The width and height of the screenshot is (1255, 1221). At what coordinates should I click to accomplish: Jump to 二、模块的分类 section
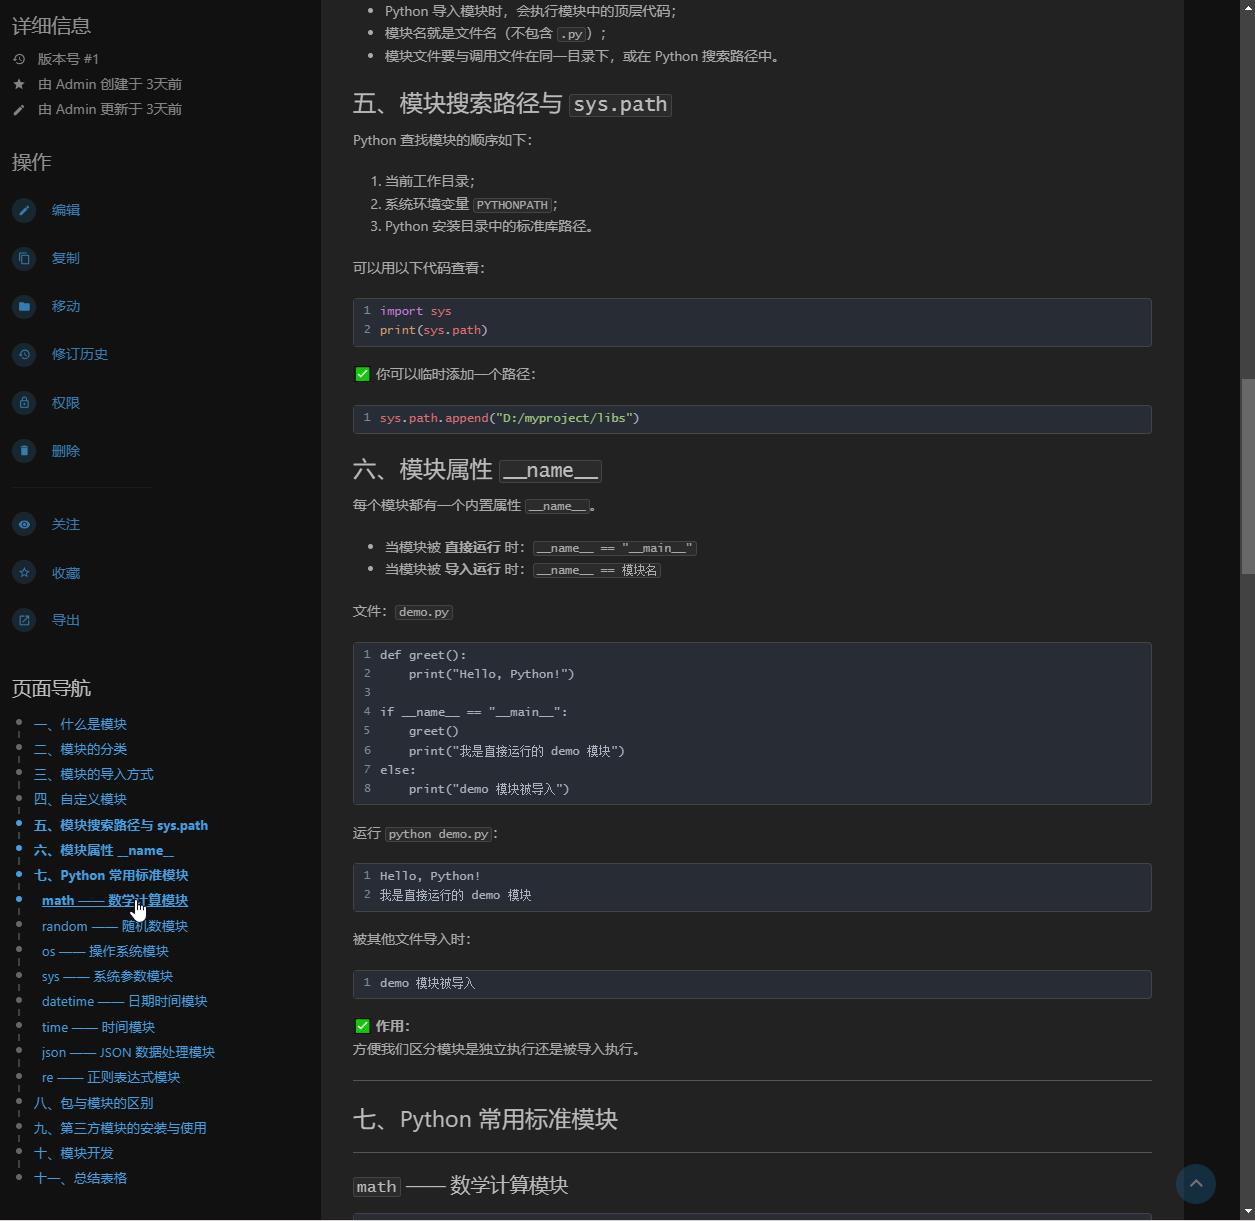tap(80, 749)
